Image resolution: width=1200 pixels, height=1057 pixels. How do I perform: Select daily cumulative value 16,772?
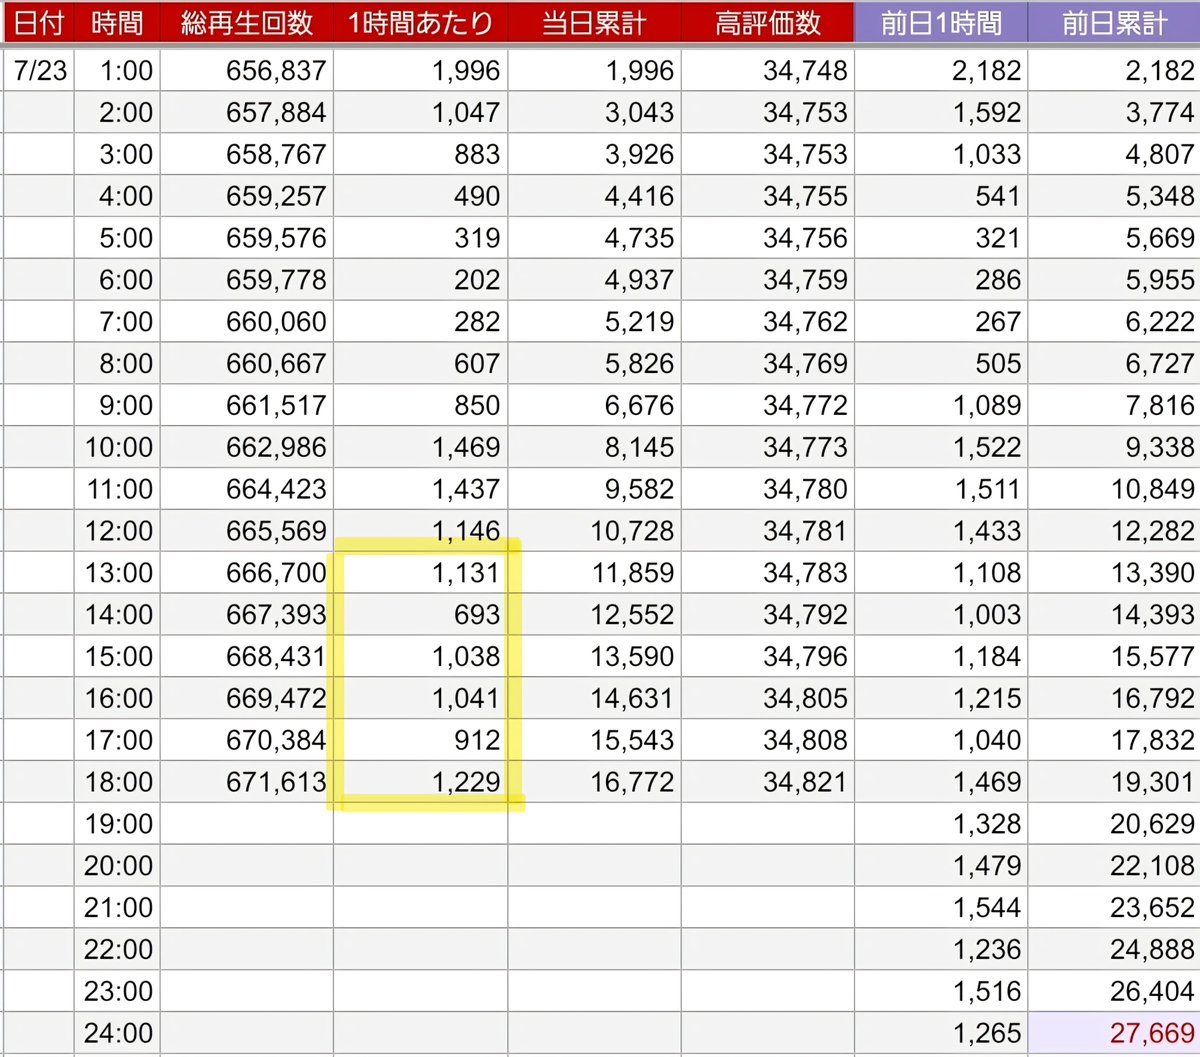(594, 782)
